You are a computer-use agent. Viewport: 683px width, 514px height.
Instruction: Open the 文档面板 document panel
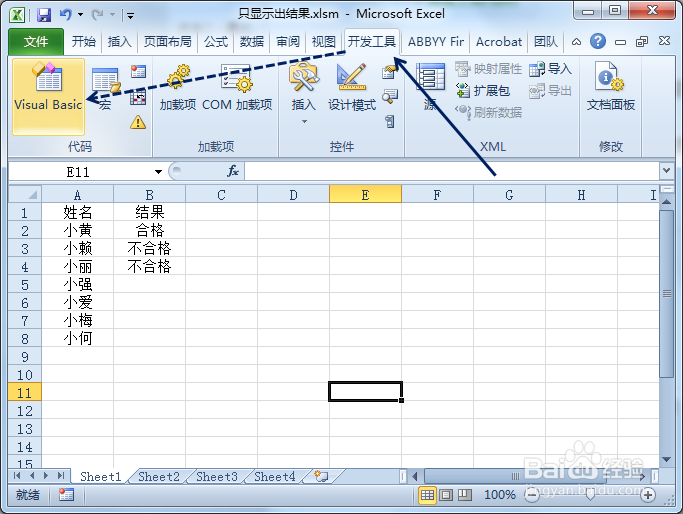pyautogui.click(x=611, y=87)
